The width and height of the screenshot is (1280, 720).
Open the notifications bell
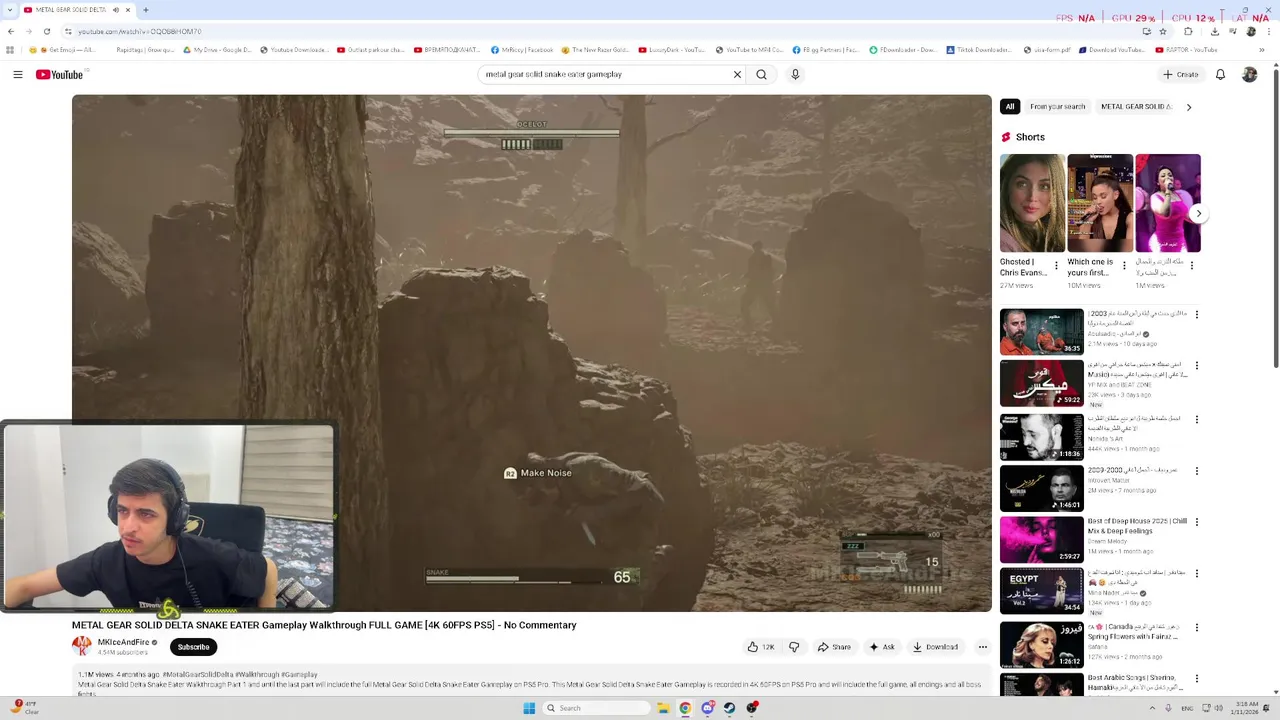click(x=1220, y=74)
